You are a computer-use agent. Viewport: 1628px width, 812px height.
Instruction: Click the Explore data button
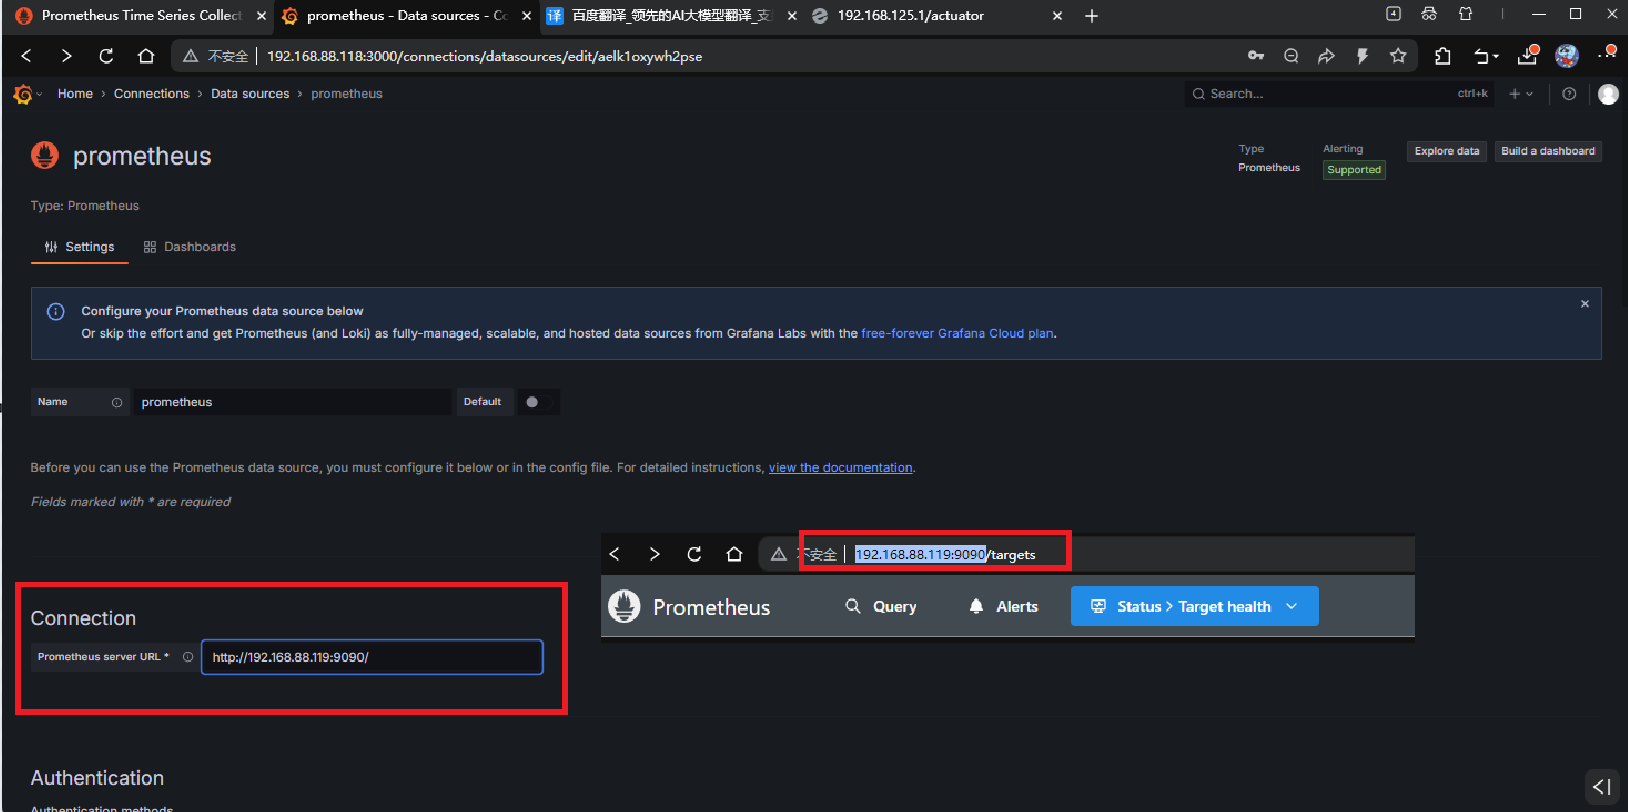pyautogui.click(x=1447, y=151)
